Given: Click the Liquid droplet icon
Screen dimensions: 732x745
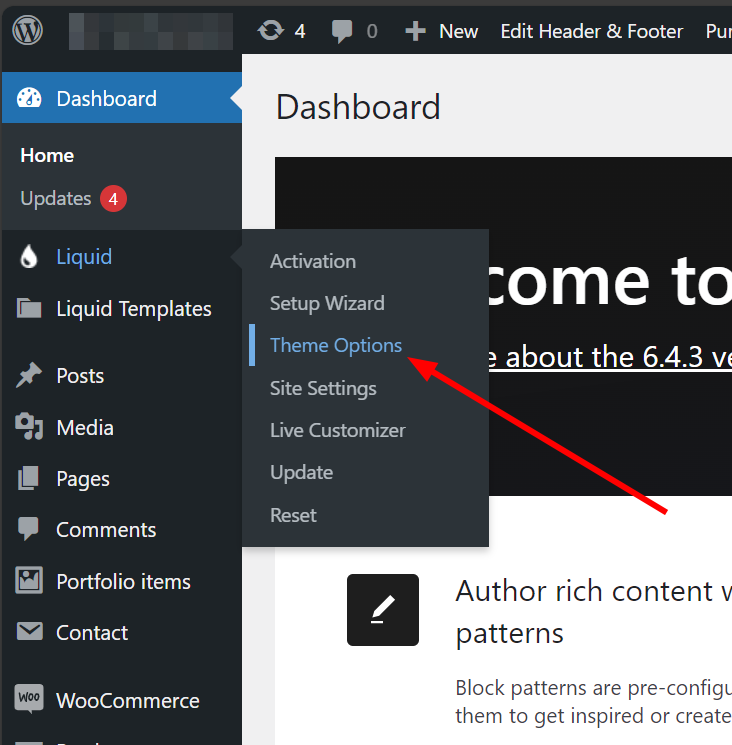Looking at the screenshot, I should [x=29, y=257].
